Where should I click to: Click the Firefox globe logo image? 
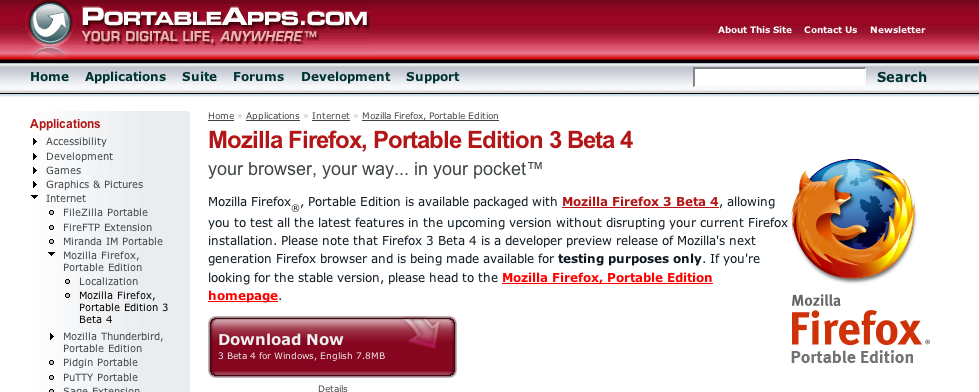click(854, 218)
